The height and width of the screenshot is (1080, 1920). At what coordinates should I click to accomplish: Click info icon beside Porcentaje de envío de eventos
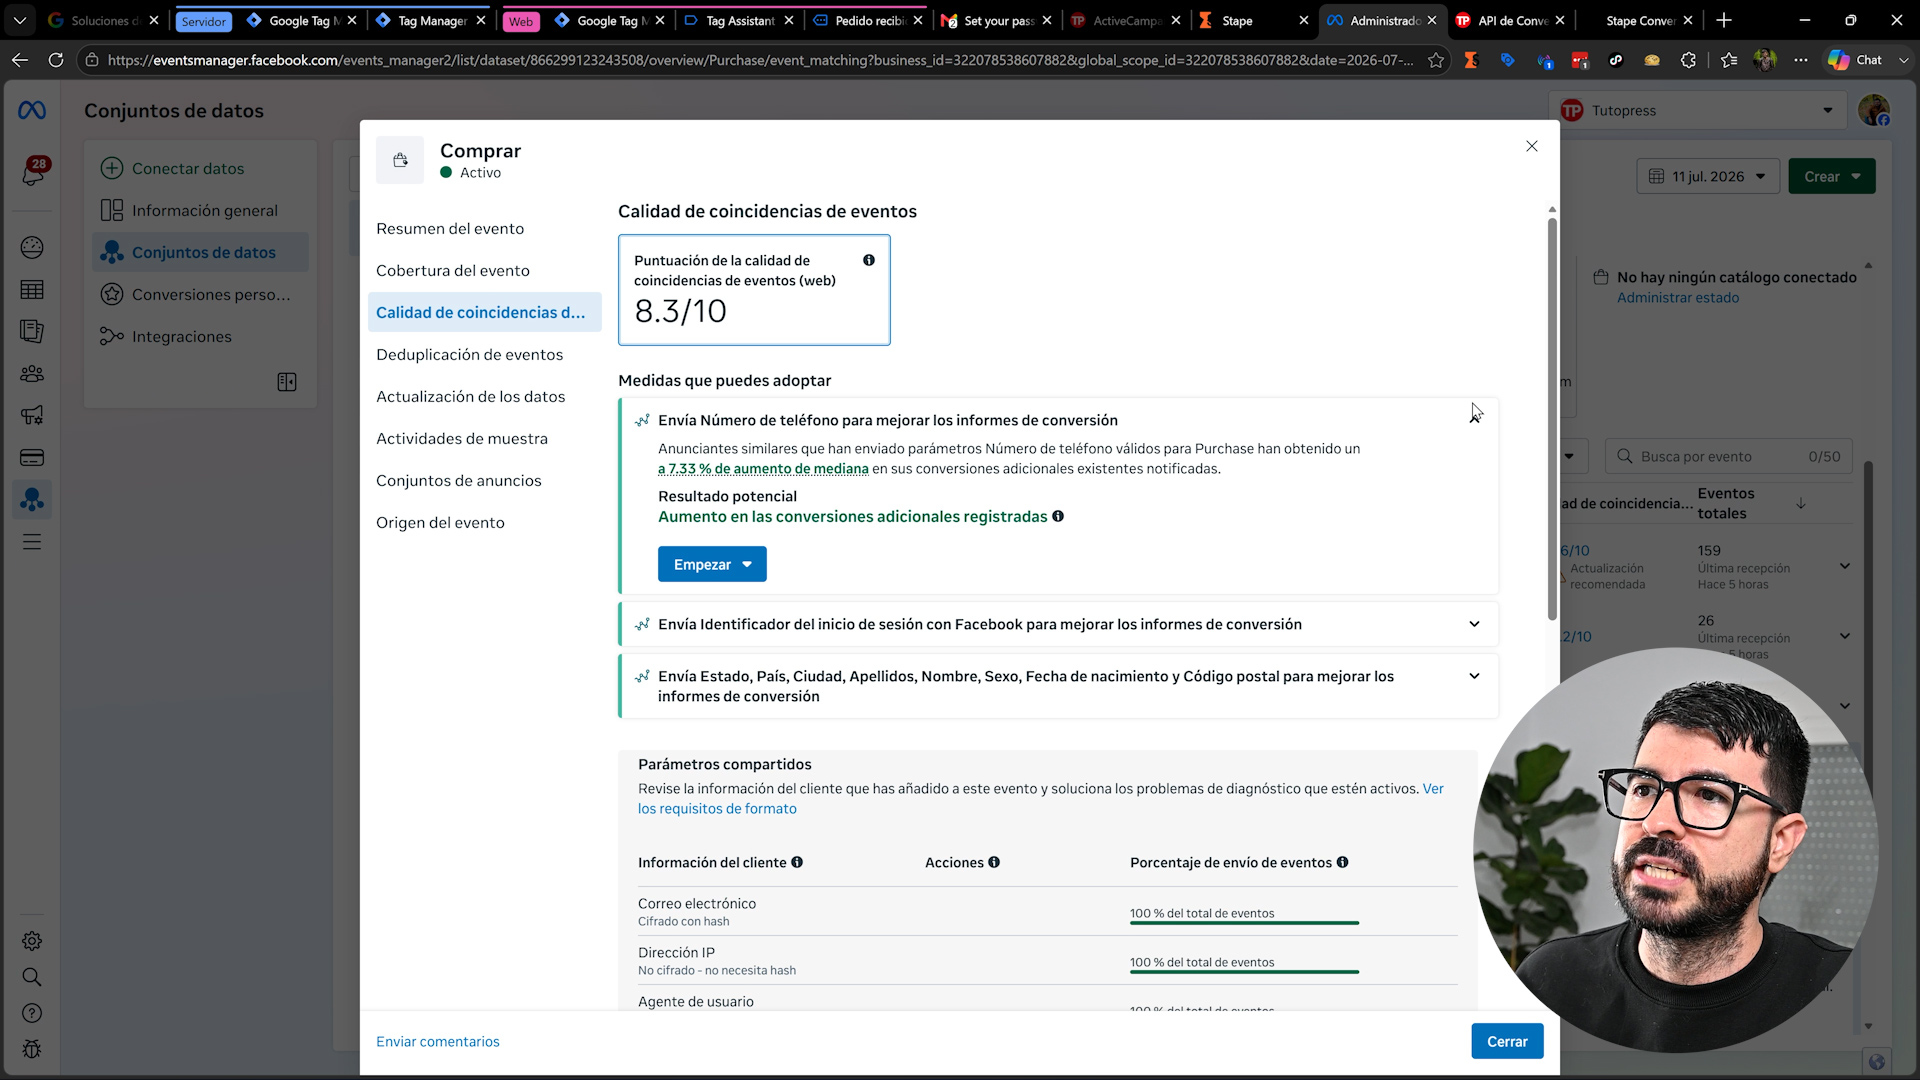coord(1343,862)
